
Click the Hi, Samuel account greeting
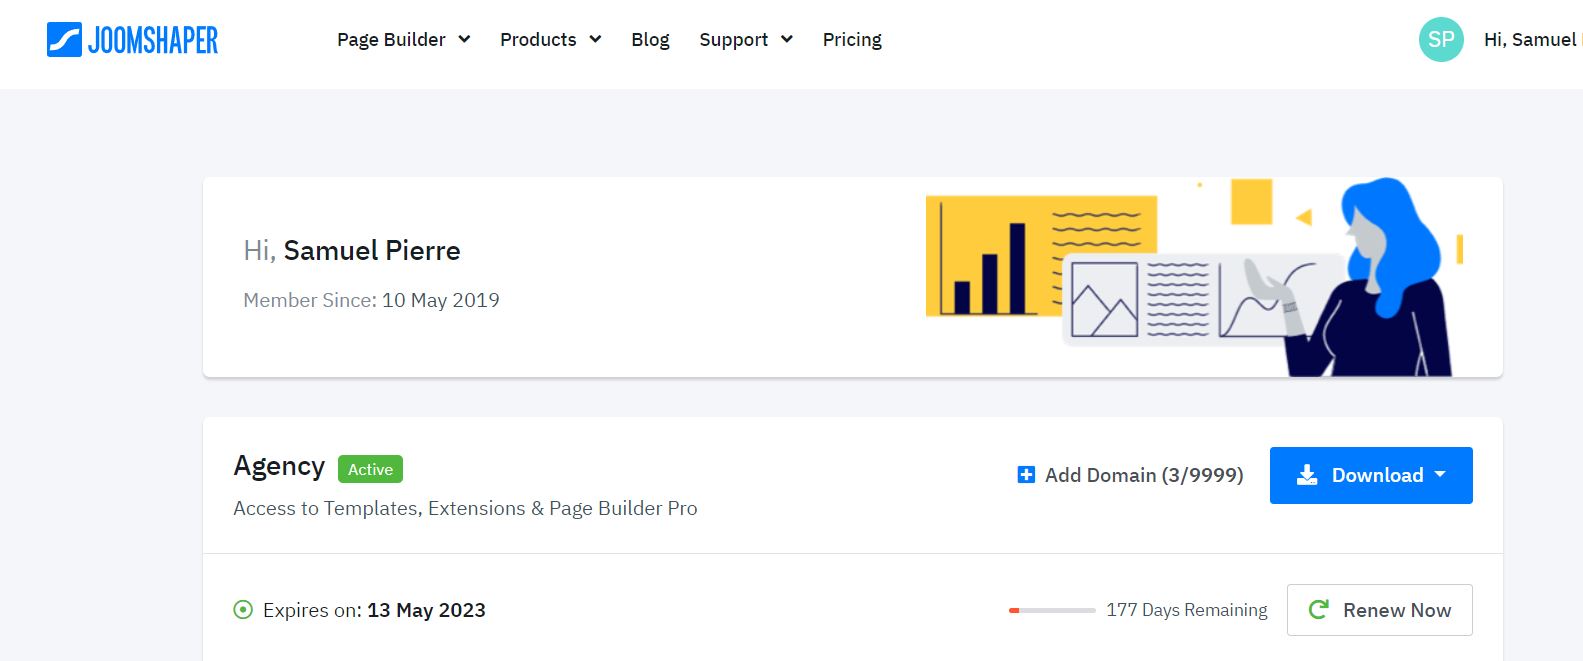point(1529,40)
